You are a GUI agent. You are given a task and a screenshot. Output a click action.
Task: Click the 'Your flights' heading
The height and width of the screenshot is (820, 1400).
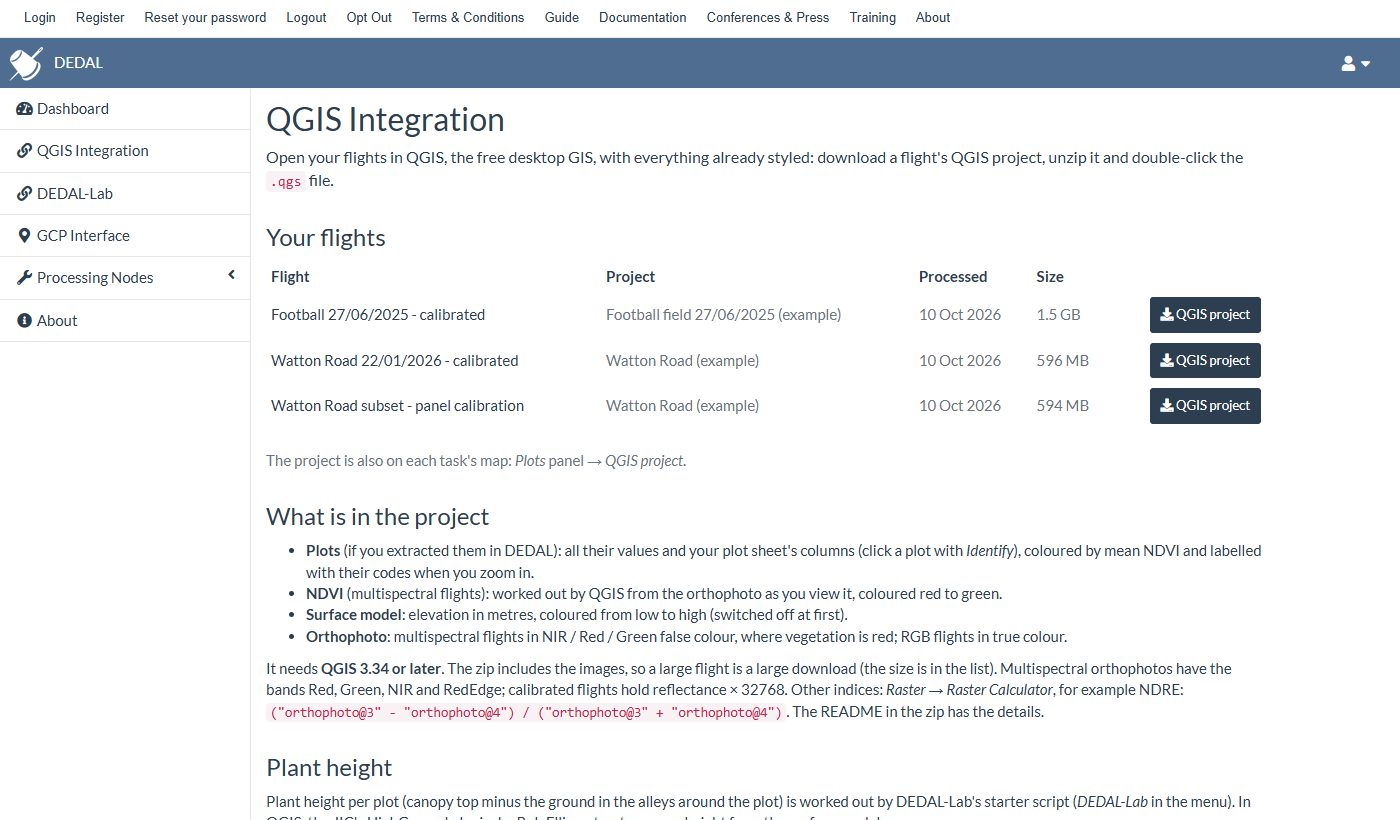click(x=326, y=238)
